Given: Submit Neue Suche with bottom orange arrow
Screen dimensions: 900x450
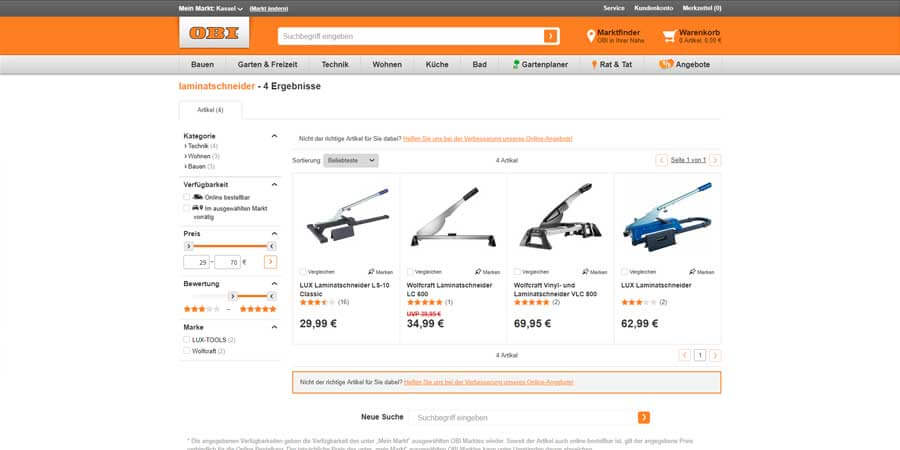Looking at the screenshot, I should (x=643, y=417).
